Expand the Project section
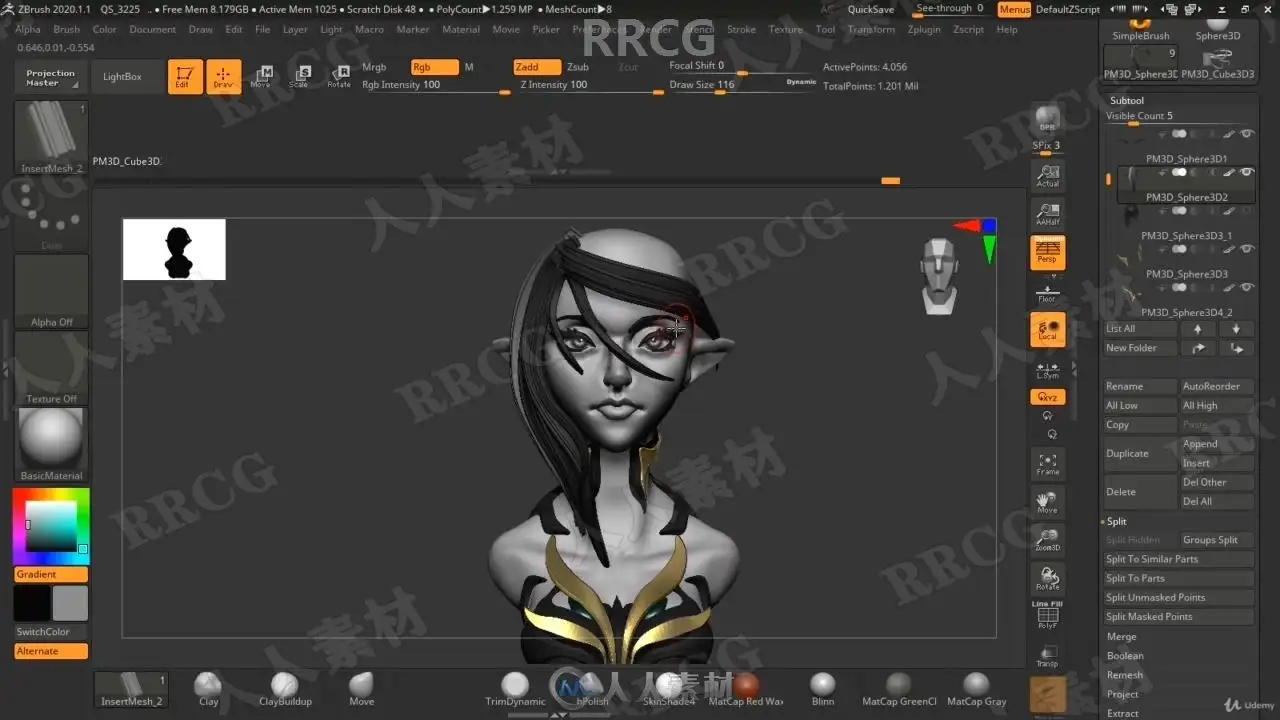This screenshot has height=720, width=1280. tap(1122, 694)
